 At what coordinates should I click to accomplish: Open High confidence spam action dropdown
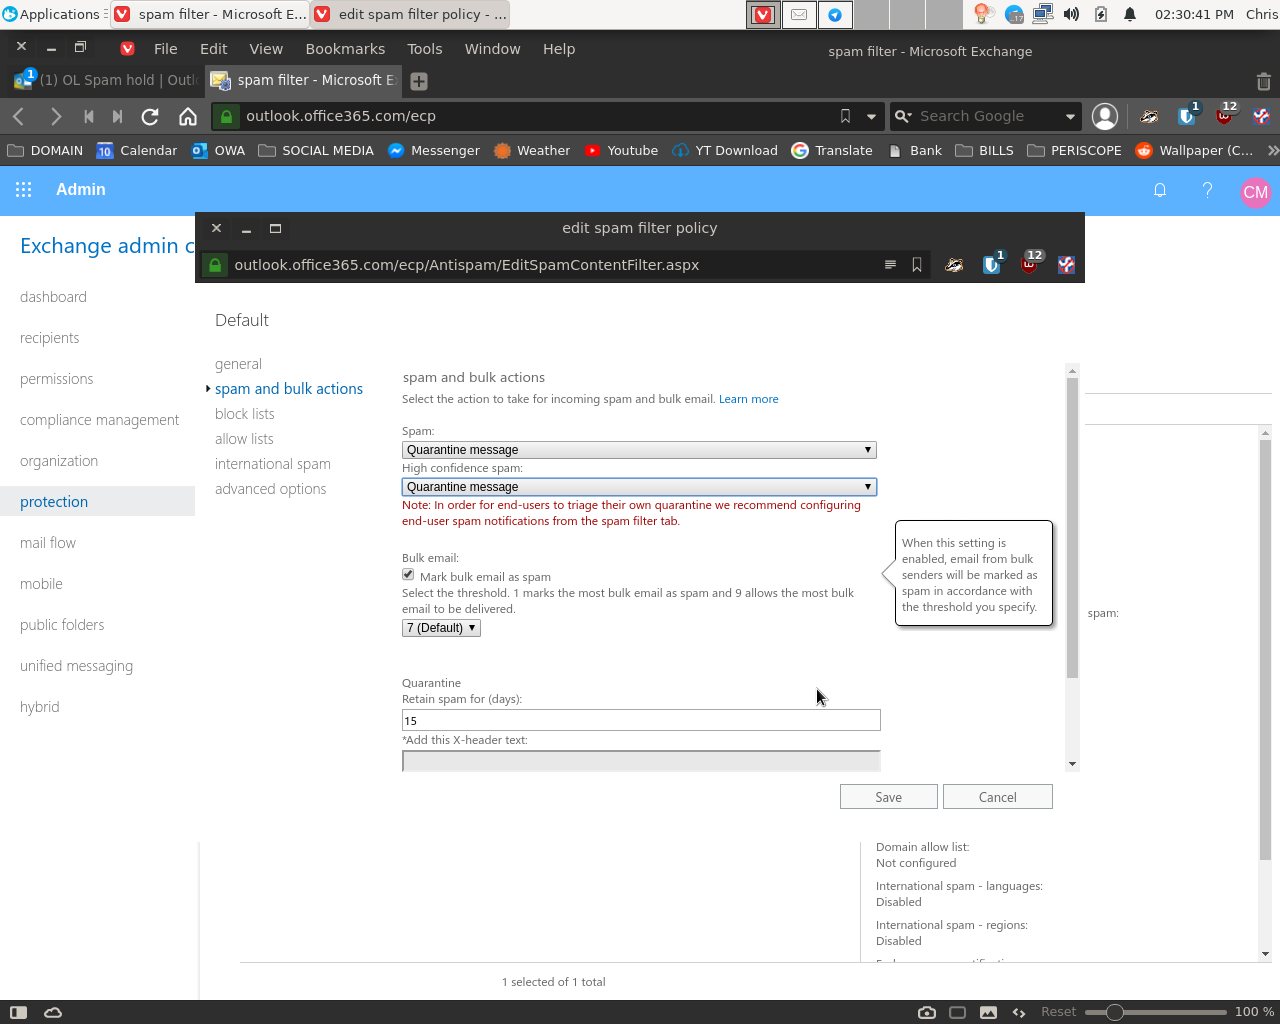click(x=639, y=487)
